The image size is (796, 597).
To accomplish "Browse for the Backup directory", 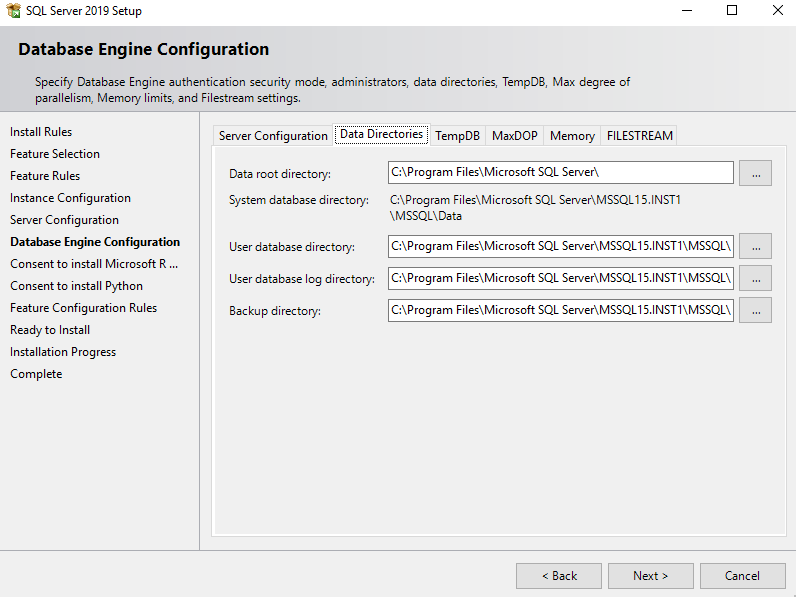I will coord(755,310).
